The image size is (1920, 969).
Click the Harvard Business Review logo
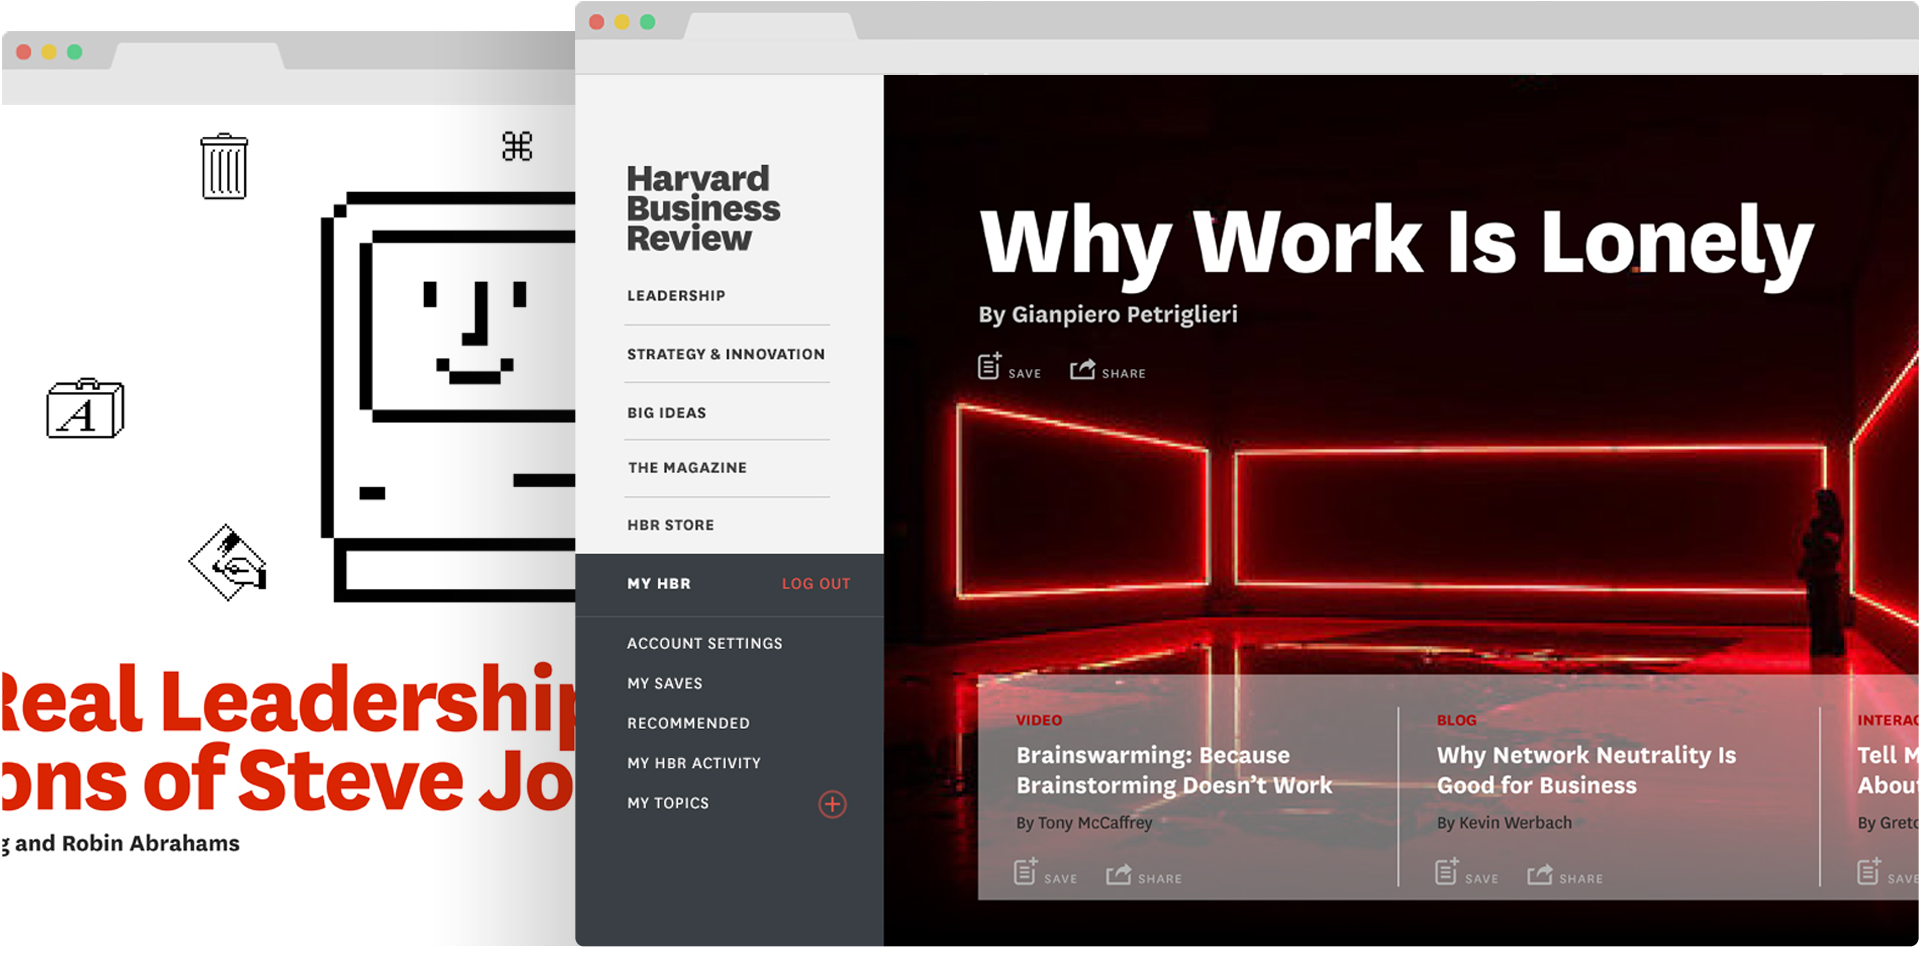tap(702, 208)
